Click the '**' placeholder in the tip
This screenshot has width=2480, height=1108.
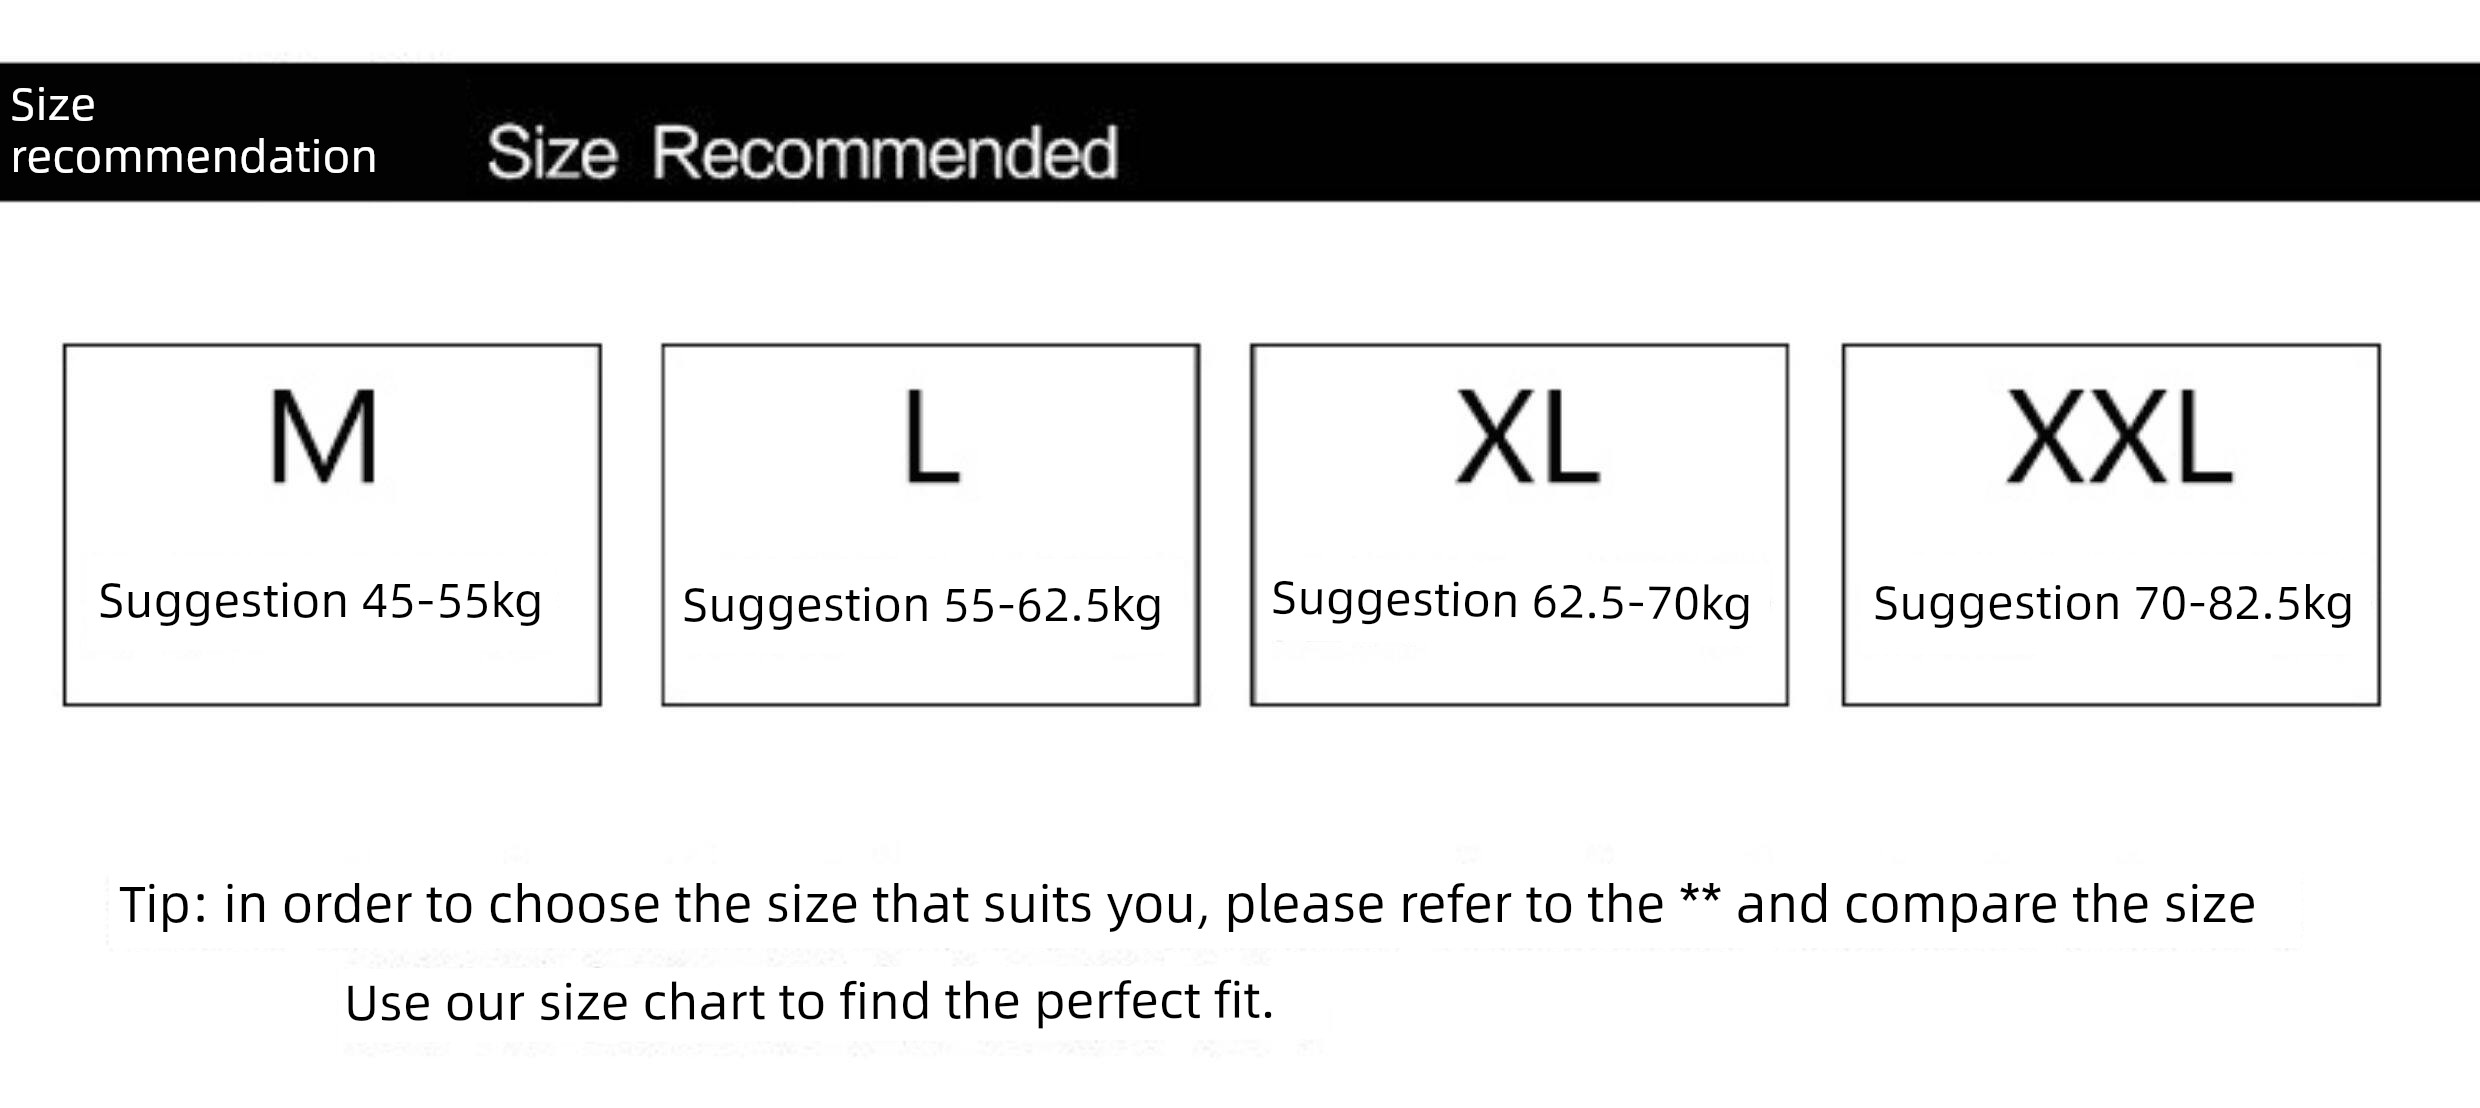pos(1700,898)
